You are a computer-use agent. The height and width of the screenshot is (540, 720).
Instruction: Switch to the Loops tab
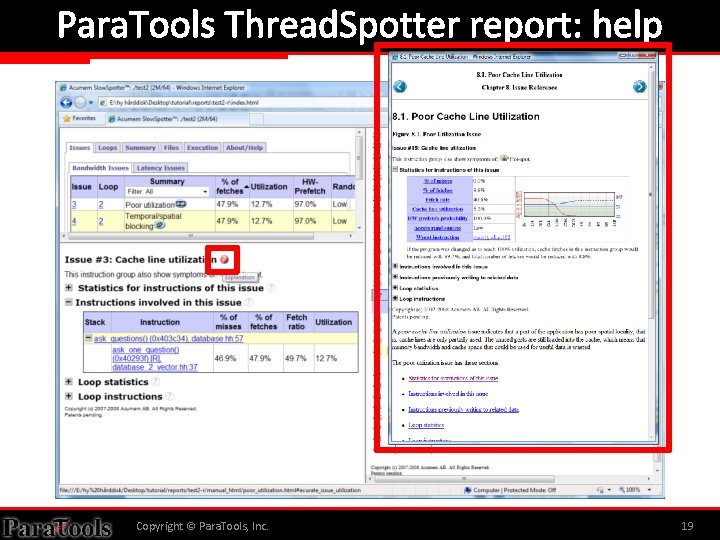(x=107, y=148)
